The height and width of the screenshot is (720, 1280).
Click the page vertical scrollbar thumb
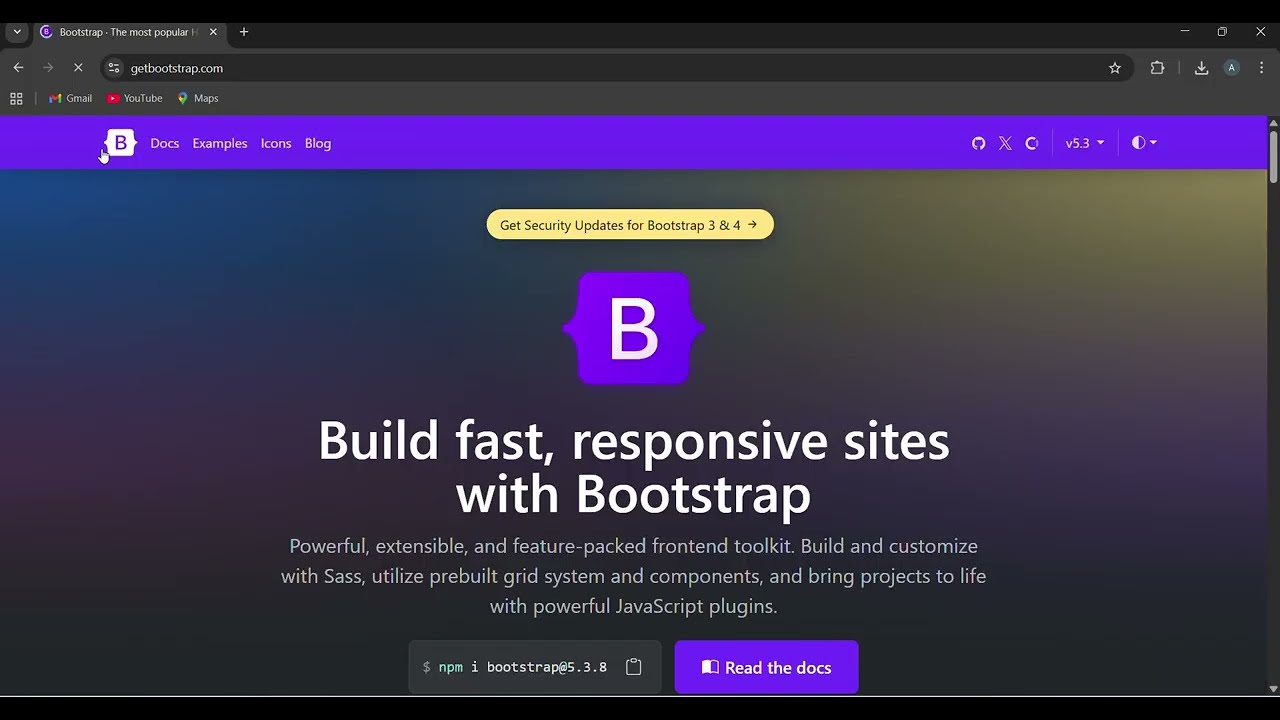click(x=1273, y=156)
